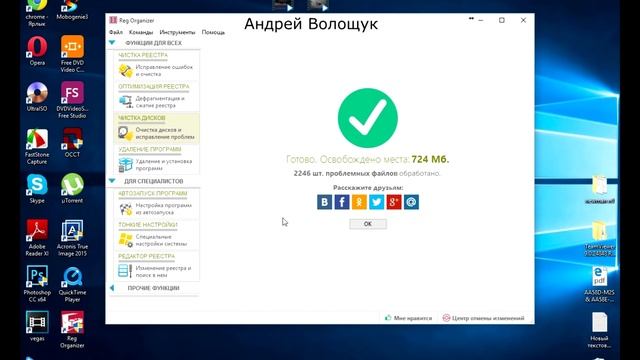Open vegas desktop shortcut
Screen dimensions: 640x360
(37, 326)
